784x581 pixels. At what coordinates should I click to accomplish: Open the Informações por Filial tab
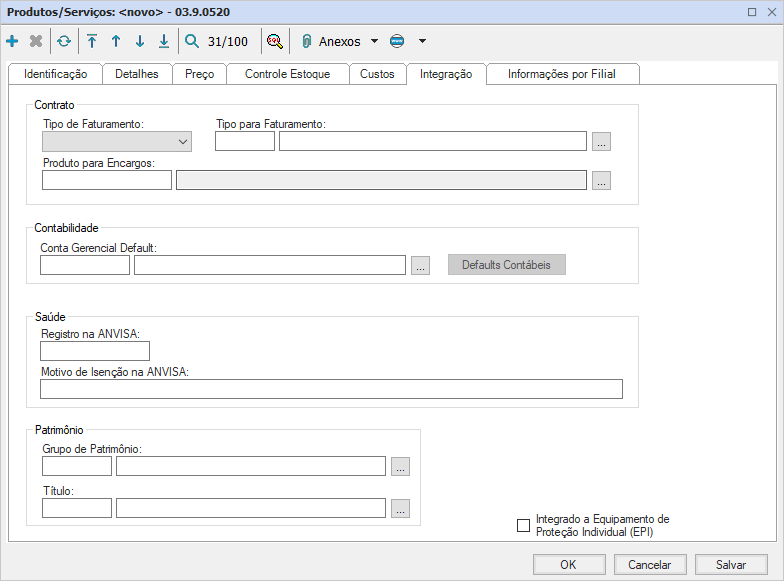click(561, 74)
